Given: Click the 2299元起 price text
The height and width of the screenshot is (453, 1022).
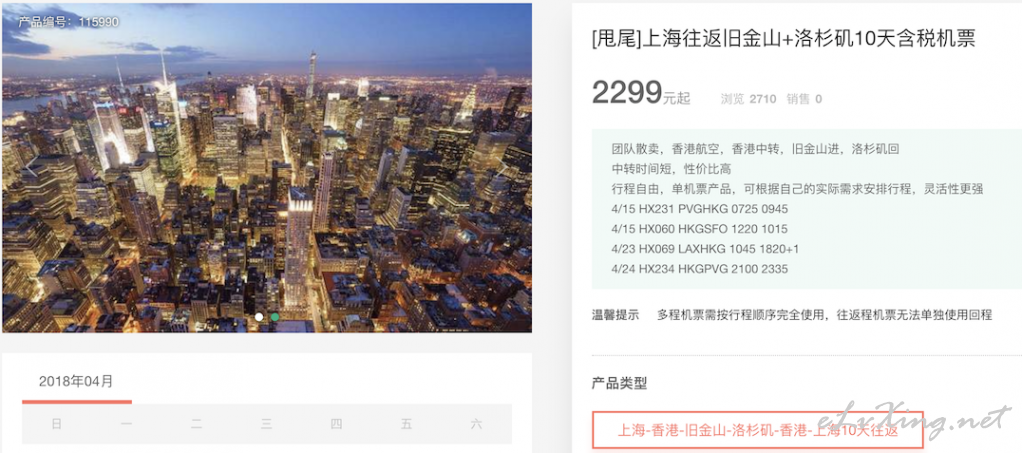Looking at the screenshot, I should pos(641,93).
